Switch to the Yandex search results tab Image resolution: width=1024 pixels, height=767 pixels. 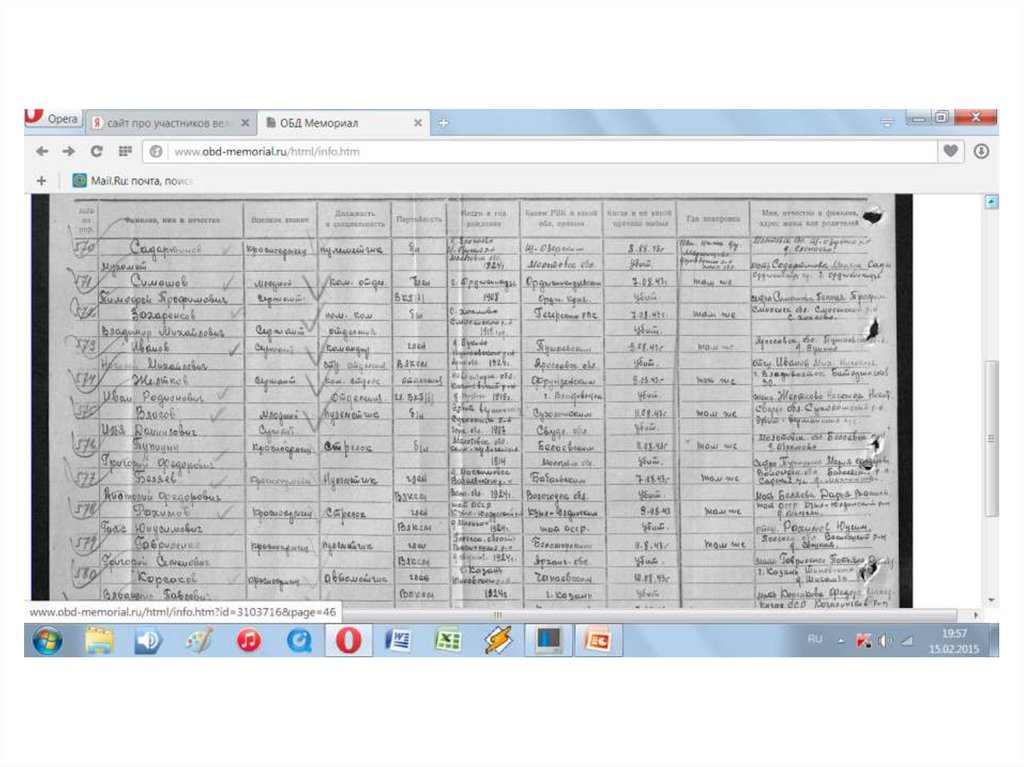click(166, 122)
